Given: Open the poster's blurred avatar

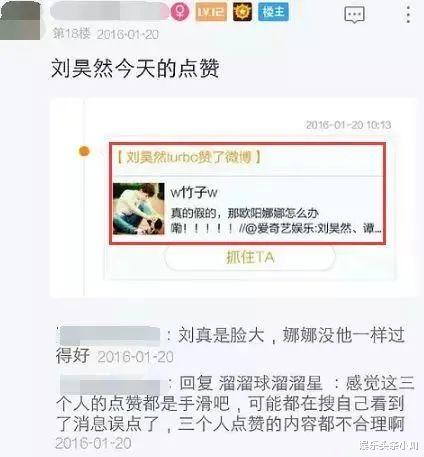Looking at the screenshot, I should pos(20,20).
